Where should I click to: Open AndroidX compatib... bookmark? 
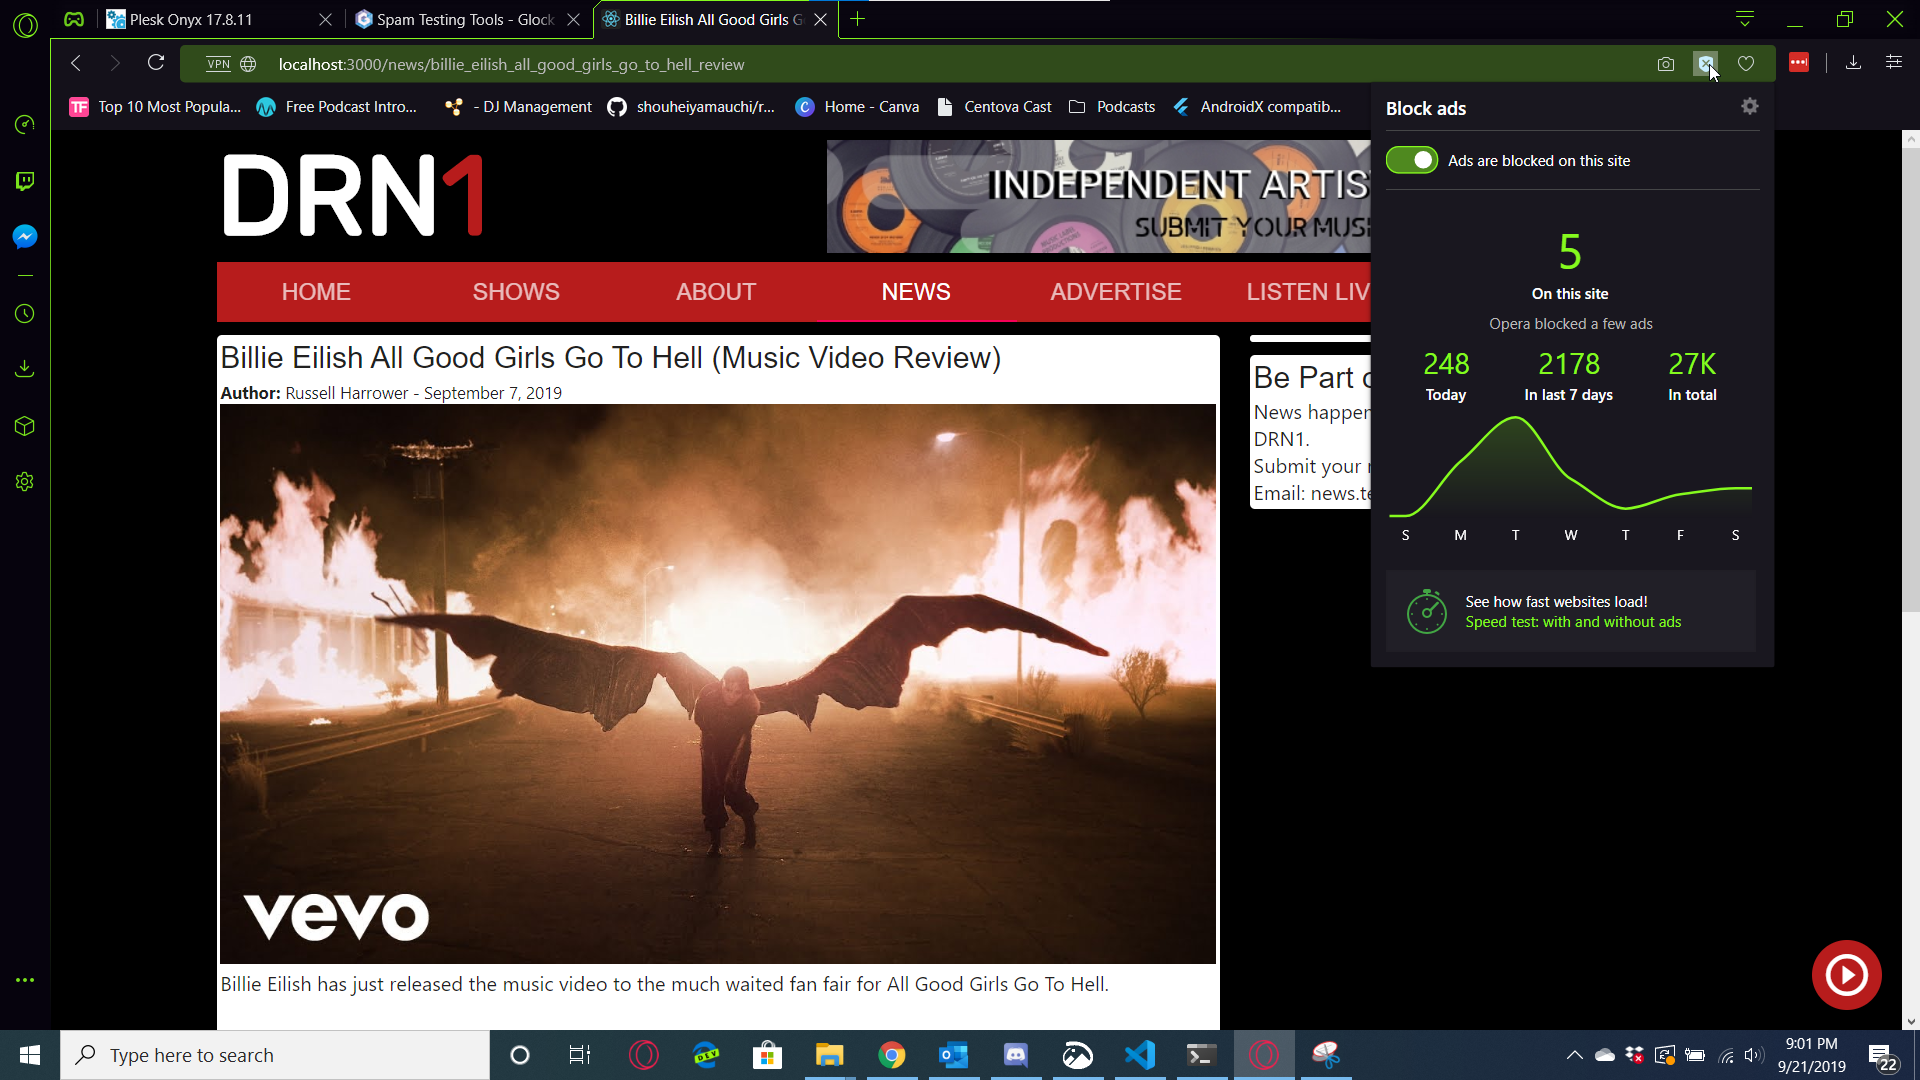tap(1257, 107)
